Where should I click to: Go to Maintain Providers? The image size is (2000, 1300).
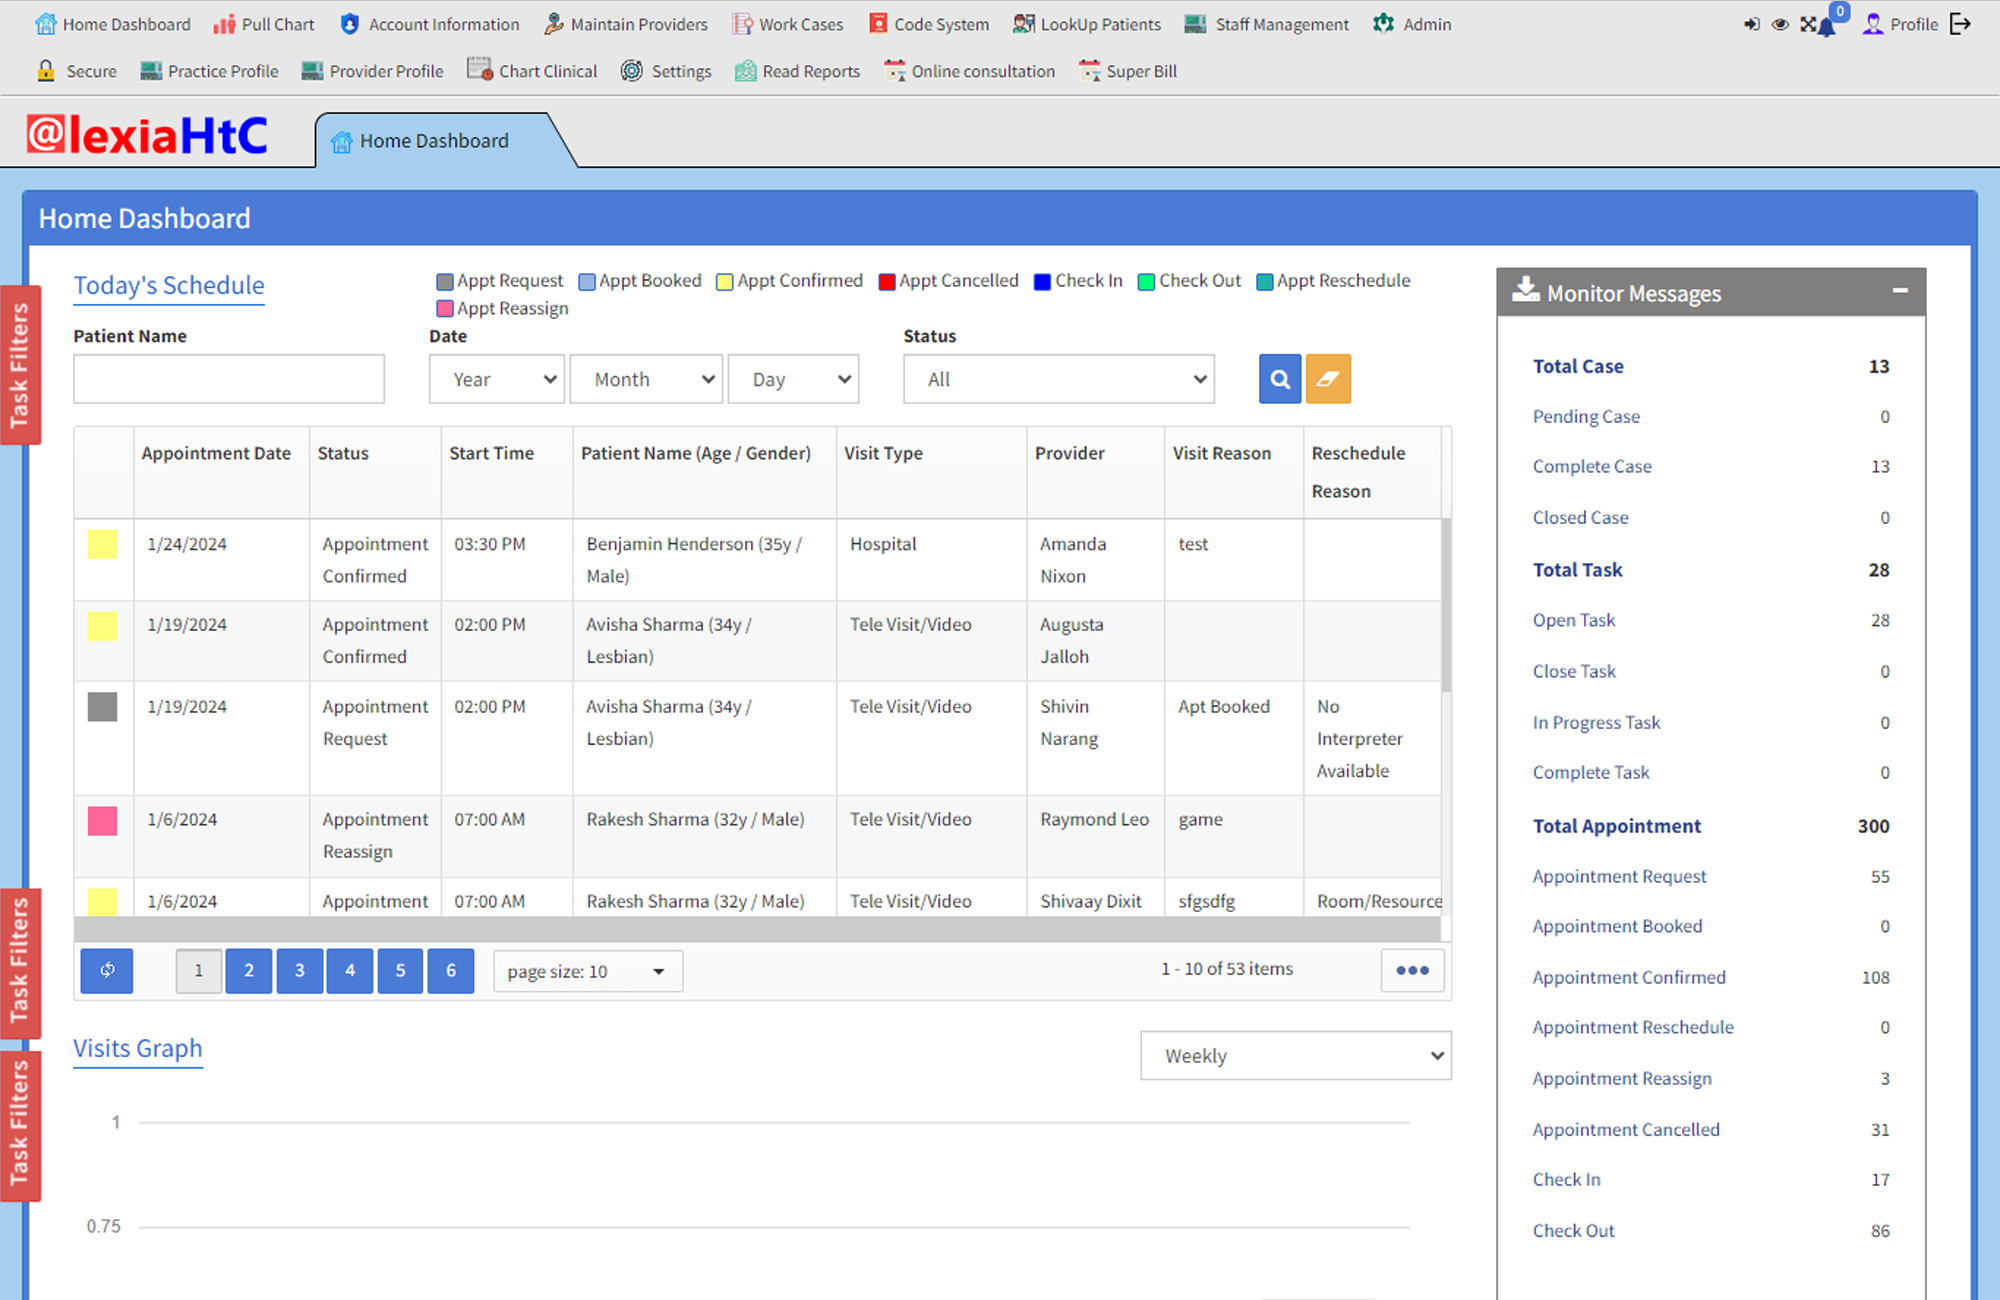(626, 24)
